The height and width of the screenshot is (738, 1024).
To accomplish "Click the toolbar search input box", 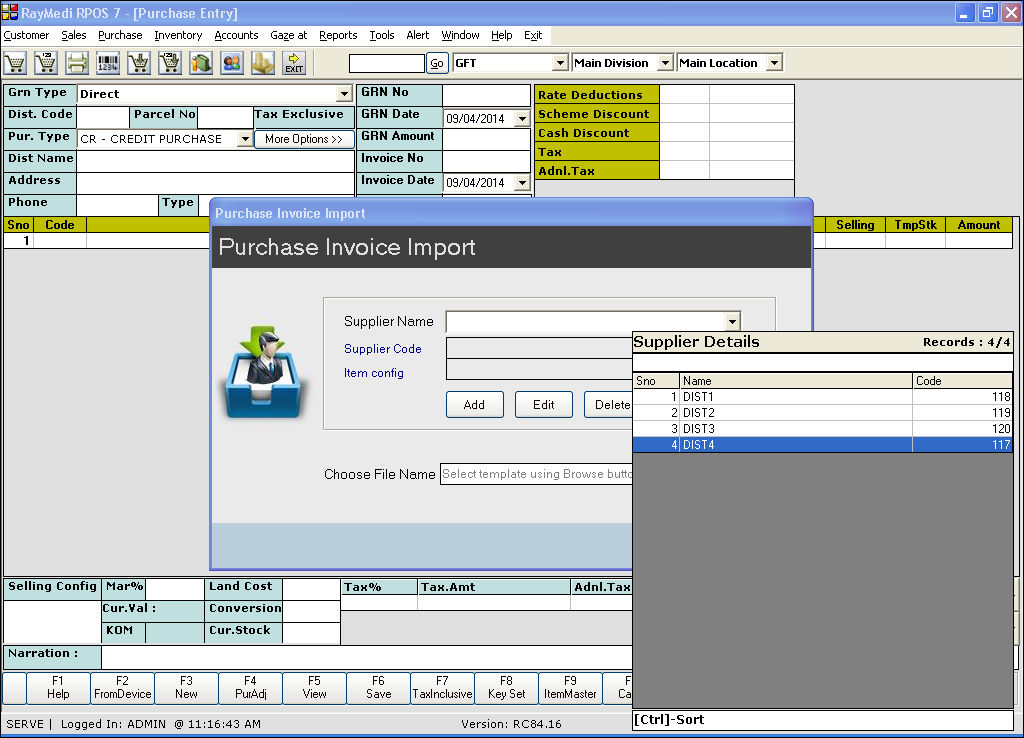I will coord(387,63).
